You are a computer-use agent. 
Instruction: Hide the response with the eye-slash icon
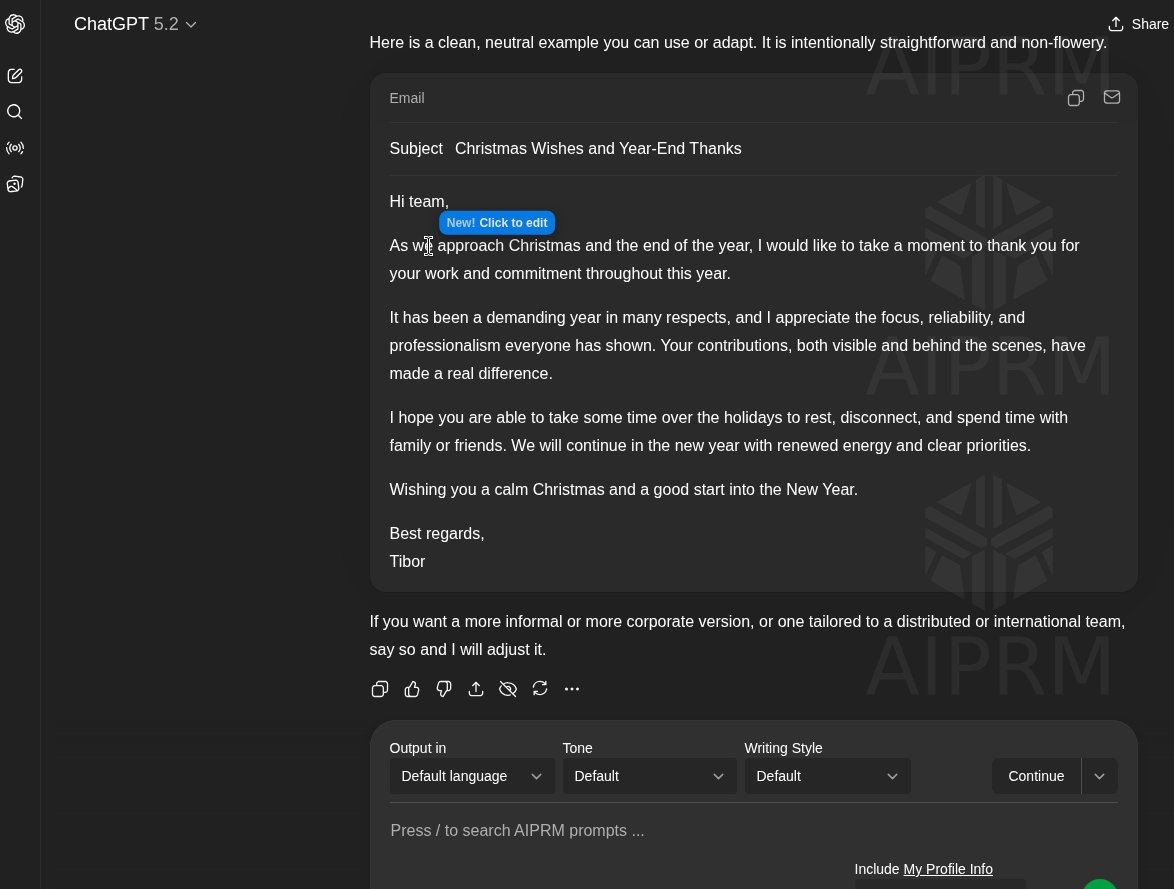coord(508,689)
